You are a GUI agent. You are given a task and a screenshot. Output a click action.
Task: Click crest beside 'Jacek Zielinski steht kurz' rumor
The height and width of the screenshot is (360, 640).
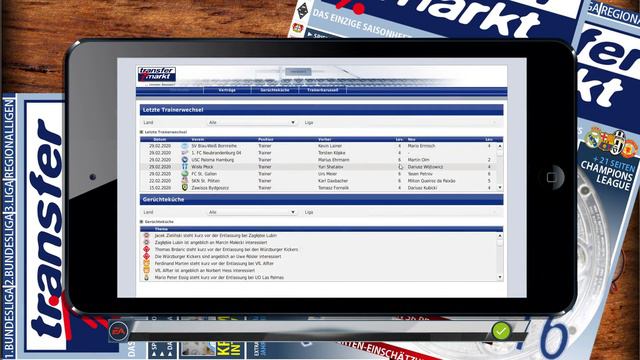(x=147, y=236)
